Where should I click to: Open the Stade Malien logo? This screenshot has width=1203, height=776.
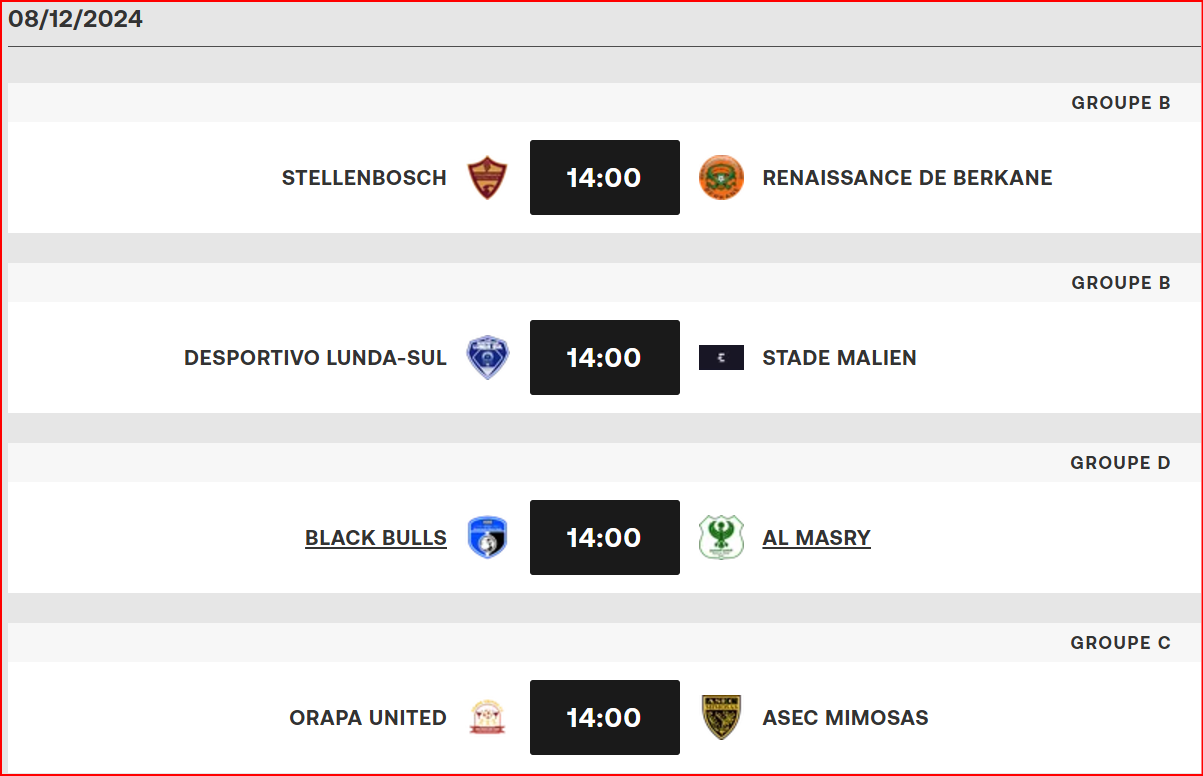point(721,357)
